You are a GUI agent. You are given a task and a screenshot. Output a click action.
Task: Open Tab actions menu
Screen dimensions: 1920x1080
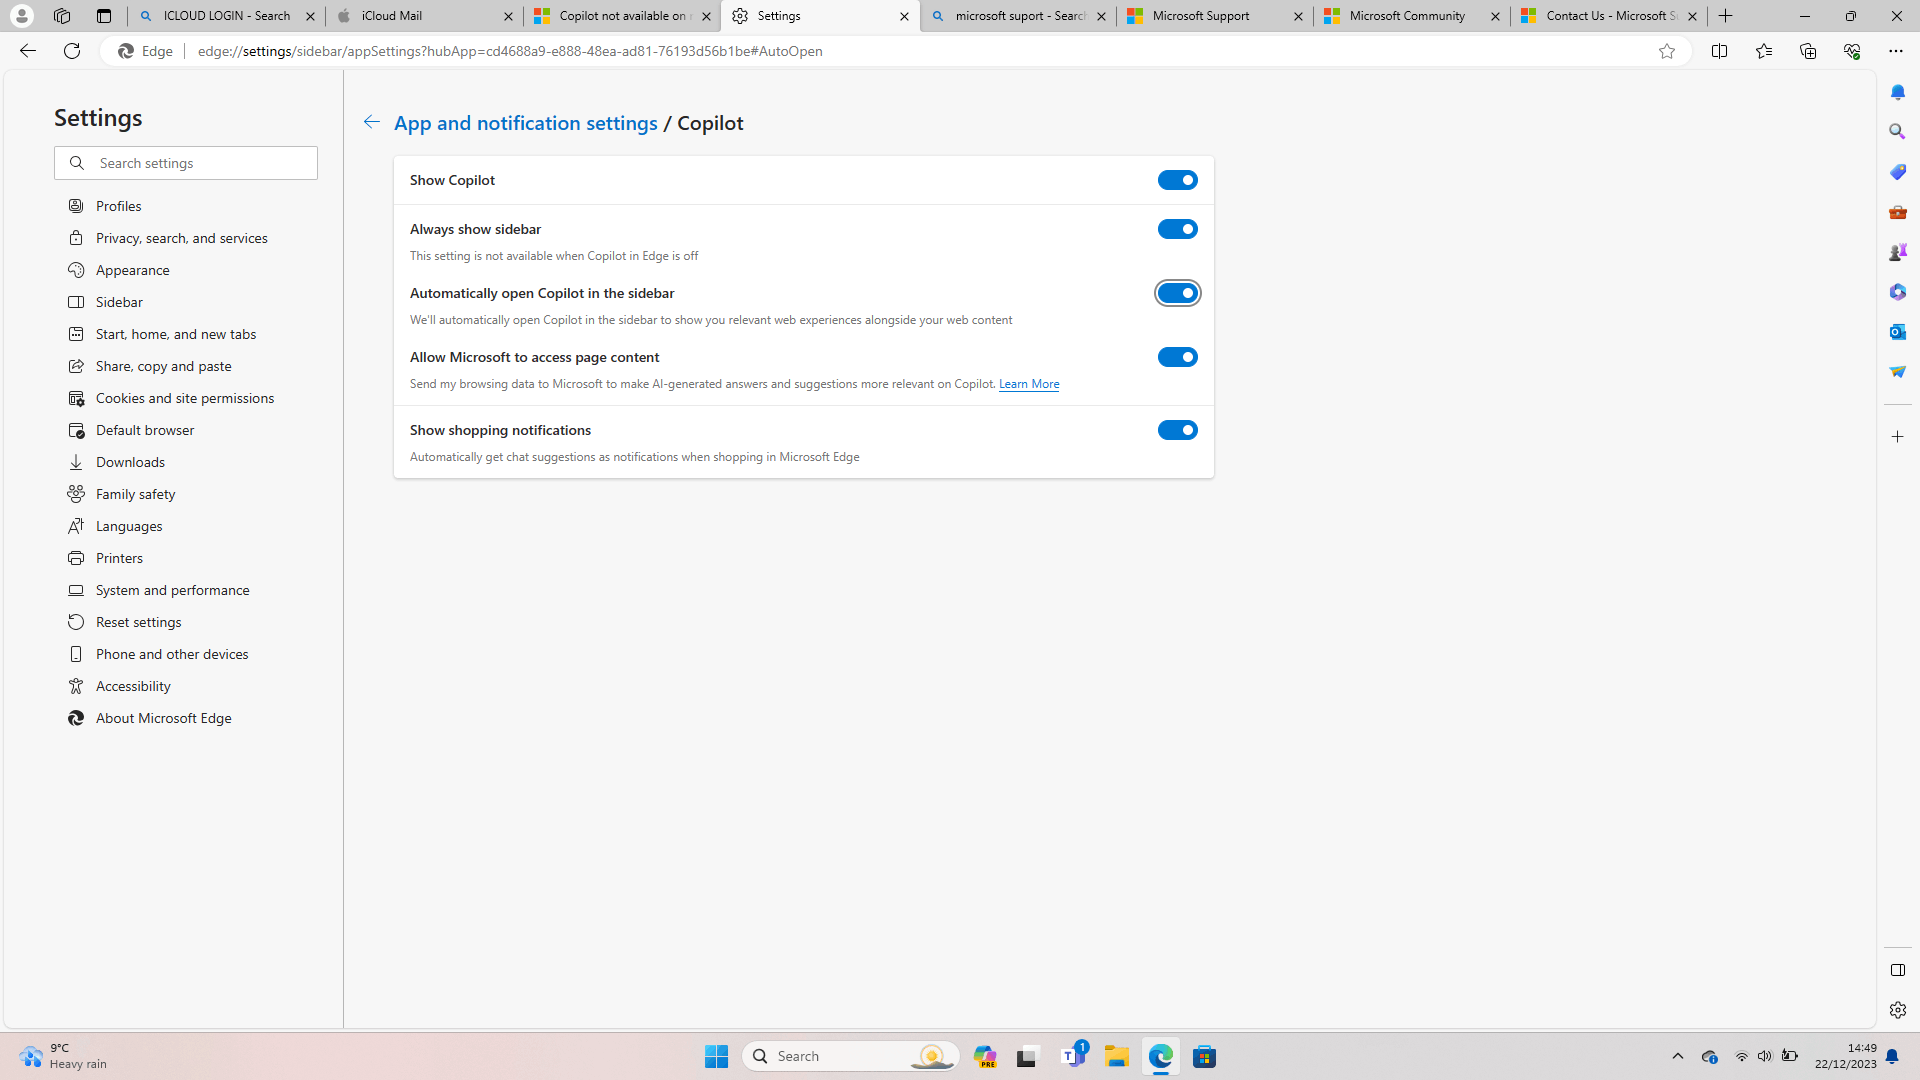point(103,16)
